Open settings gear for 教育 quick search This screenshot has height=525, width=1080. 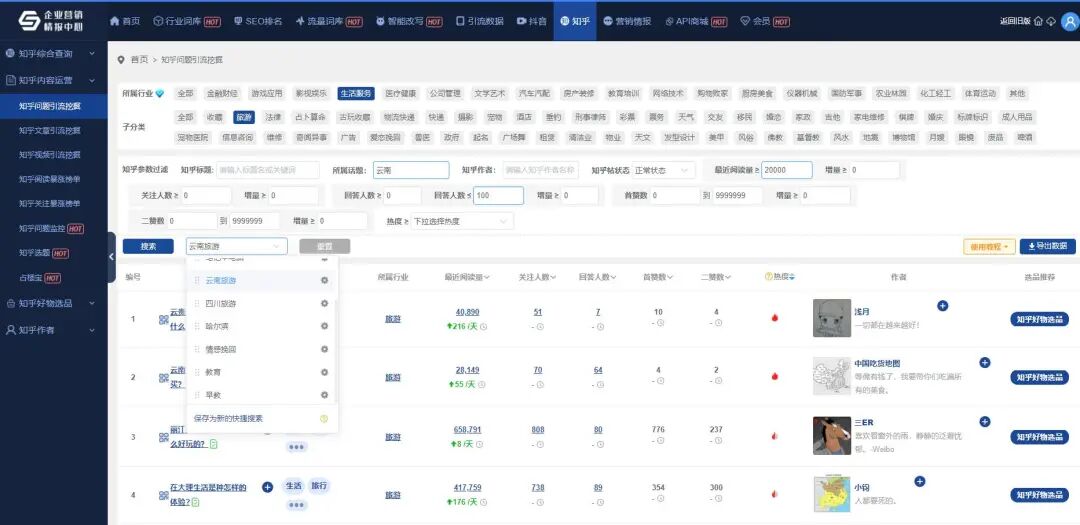point(324,372)
